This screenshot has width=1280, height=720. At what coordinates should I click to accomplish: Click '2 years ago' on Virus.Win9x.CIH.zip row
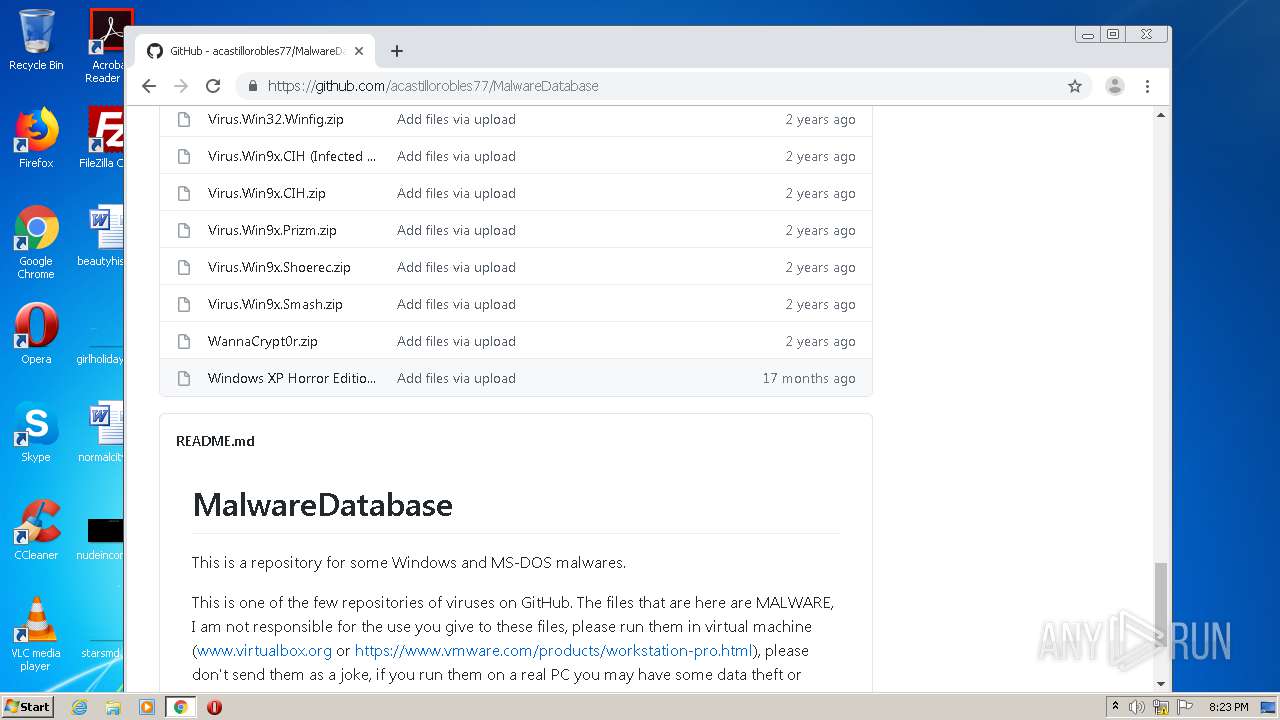(820, 193)
